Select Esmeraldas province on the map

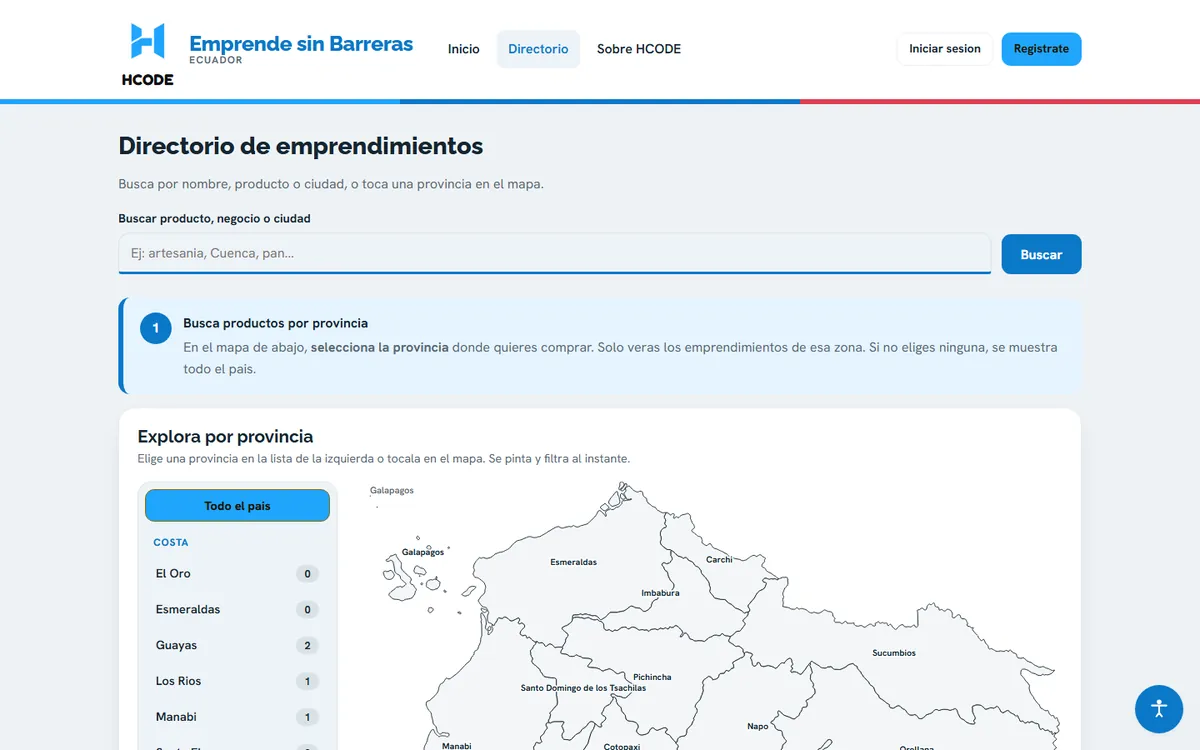click(574, 562)
